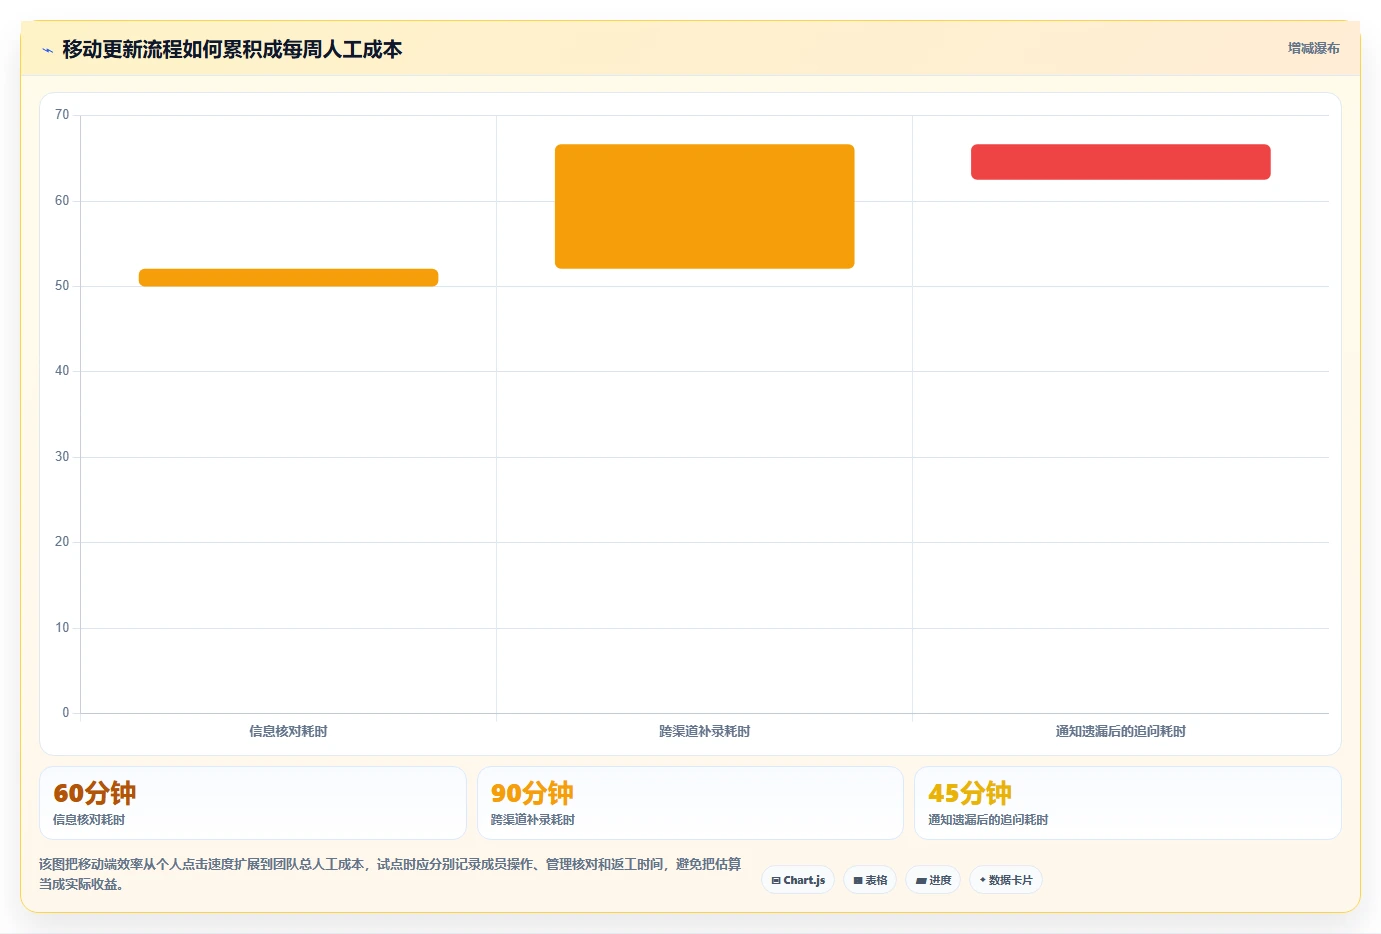Click the 信息核对耗时 caption under 60分钟
Screen dimensions: 1381x934
coord(89,820)
